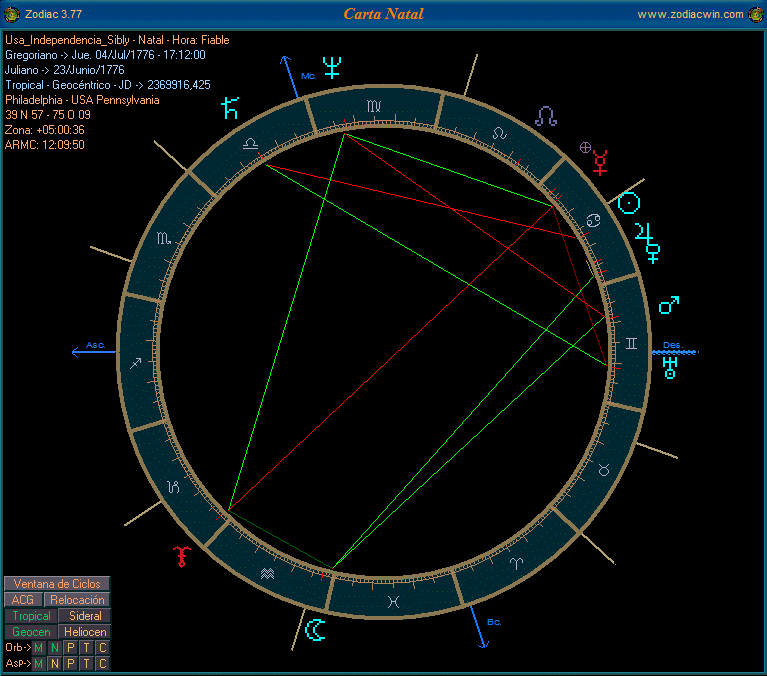
Task: Click the 'Gregoriano -> Jue. 04/Jul/1776' line
Action: [105, 55]
